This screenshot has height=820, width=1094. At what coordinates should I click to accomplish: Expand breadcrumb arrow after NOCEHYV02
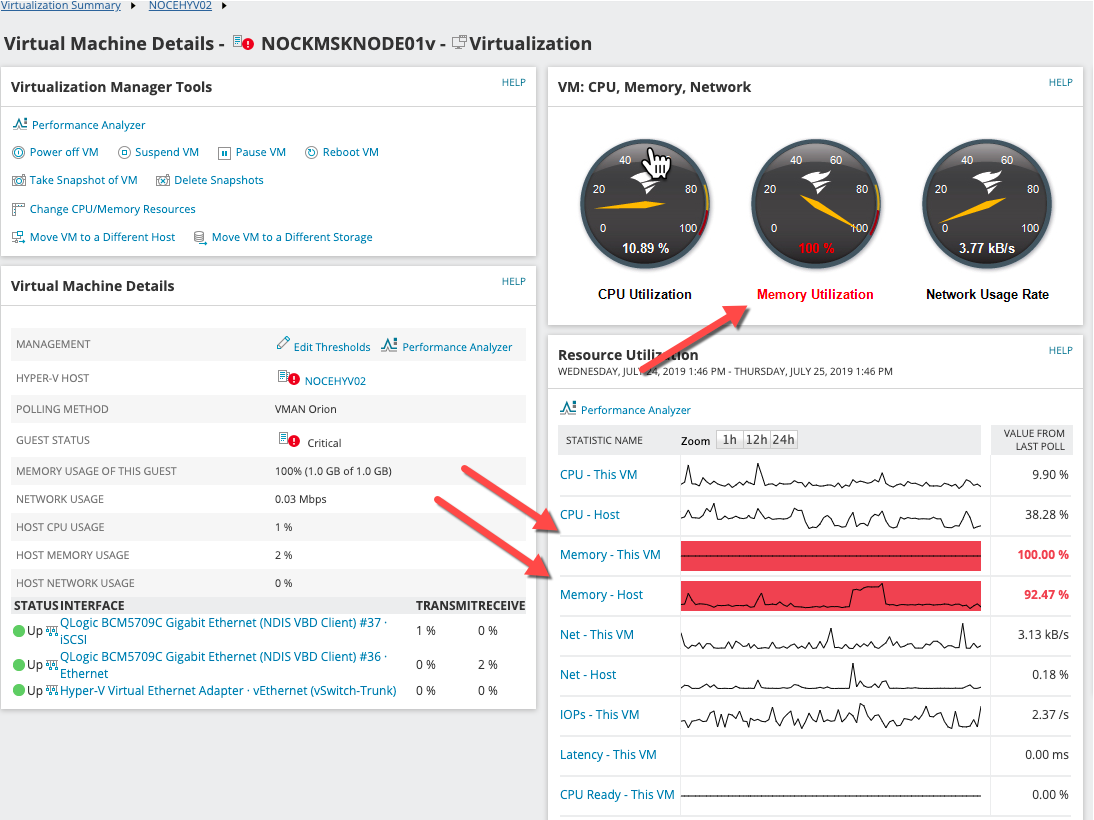pyautogui.click(x=224, y=6)
